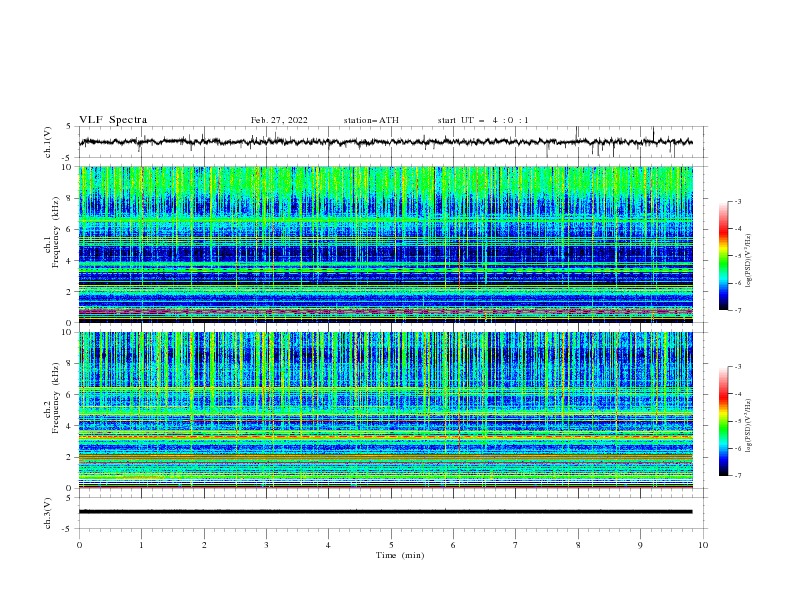Click the ch.3 flat black waveform trace
792x612 pixels.
click(x=385, y=512)
